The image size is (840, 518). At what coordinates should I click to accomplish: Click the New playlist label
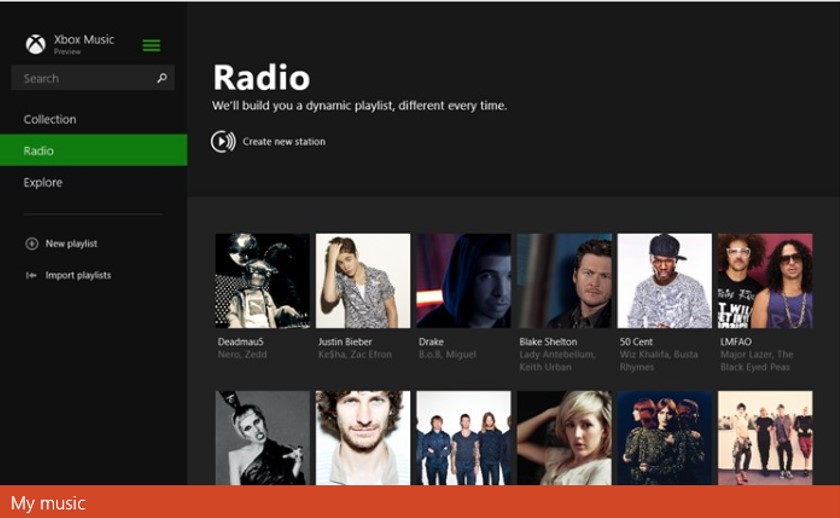coord(71,244)
